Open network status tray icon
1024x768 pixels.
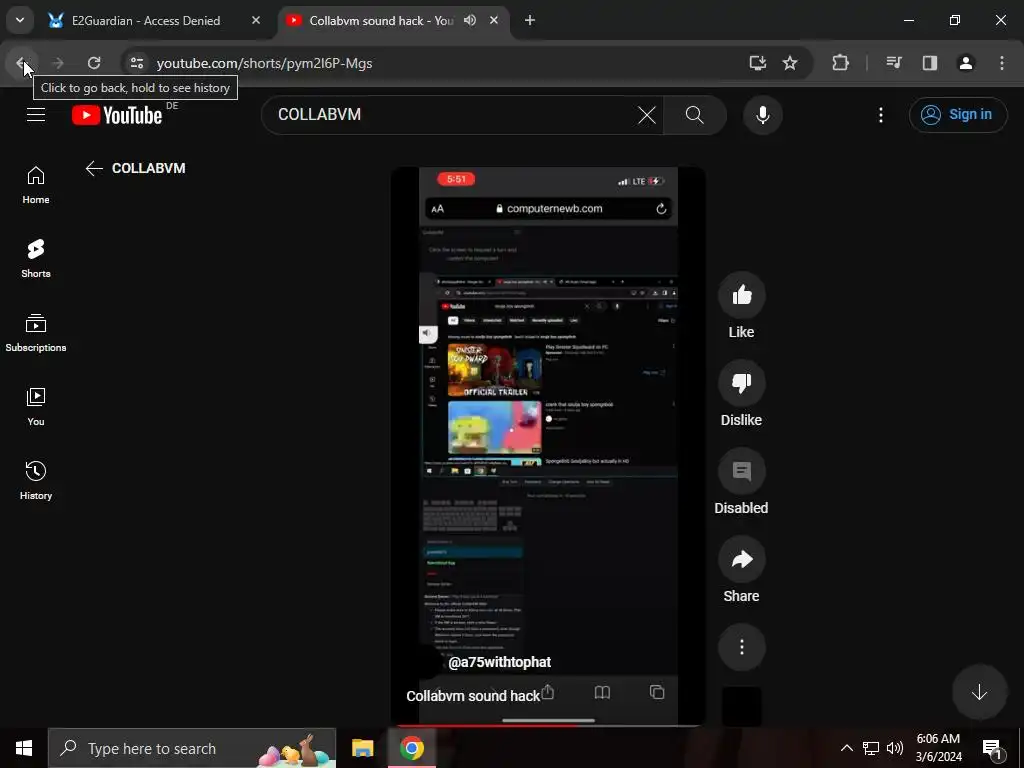point(871,748)
